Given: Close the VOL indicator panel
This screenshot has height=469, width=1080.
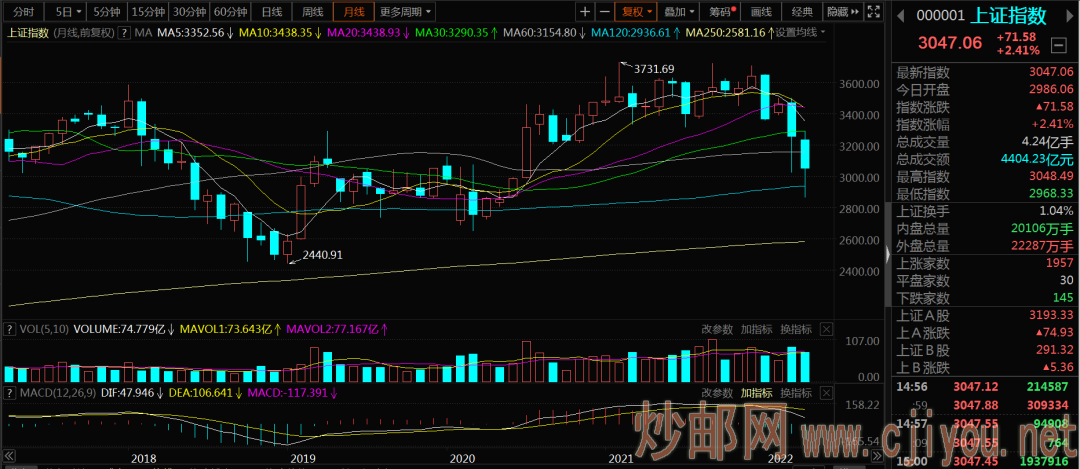Looking at the screenshot, I should click(827, 329).
